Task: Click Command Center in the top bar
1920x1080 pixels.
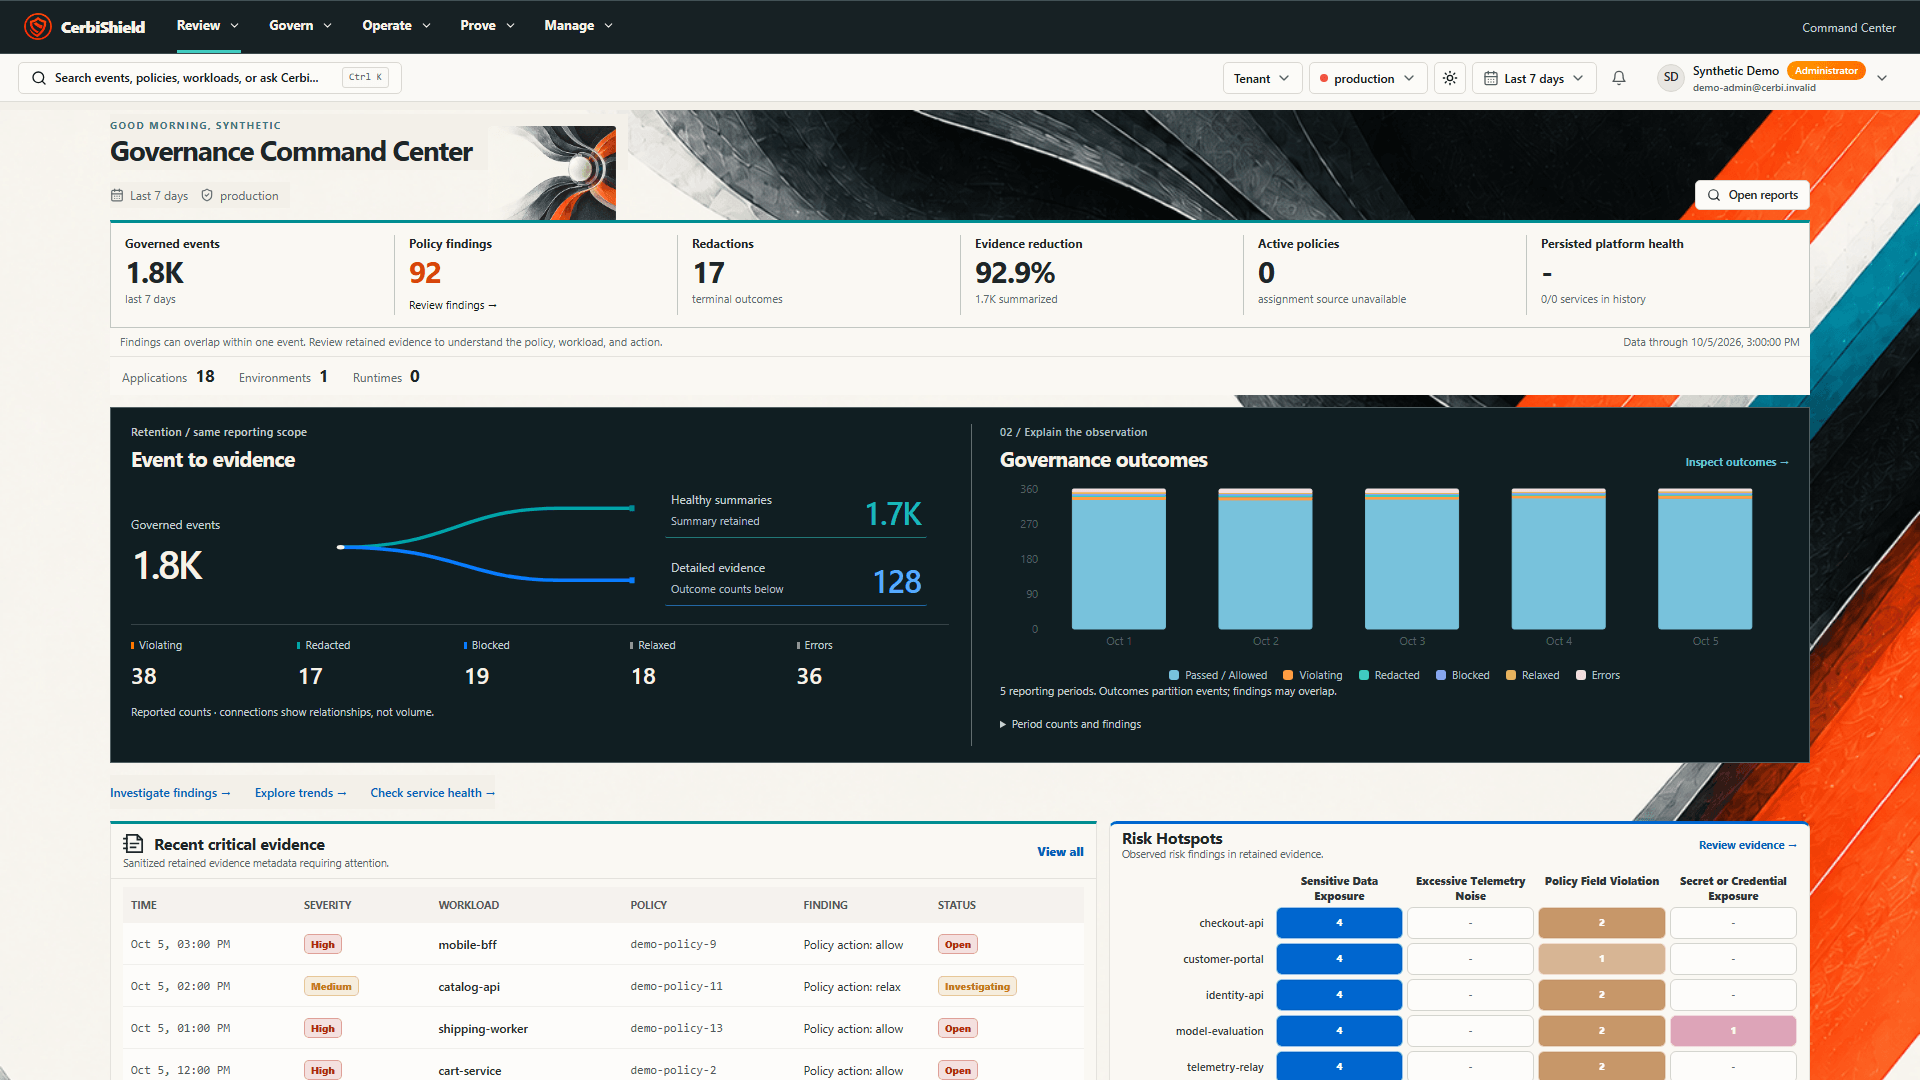Action: tap(1849, 28)
